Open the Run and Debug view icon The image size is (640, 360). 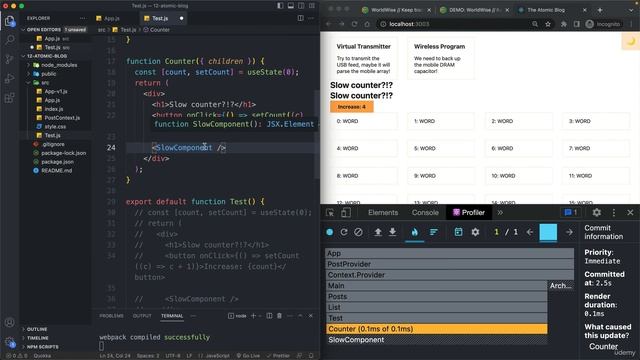pyautogui.click(x=9, y=78)
